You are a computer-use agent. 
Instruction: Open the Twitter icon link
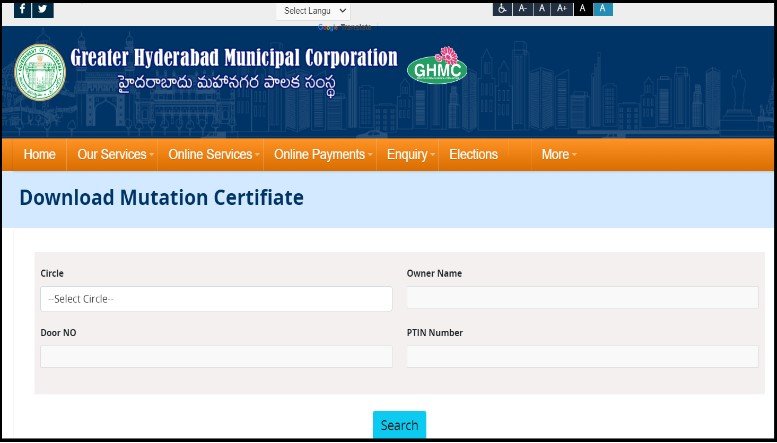coord(43,9)
